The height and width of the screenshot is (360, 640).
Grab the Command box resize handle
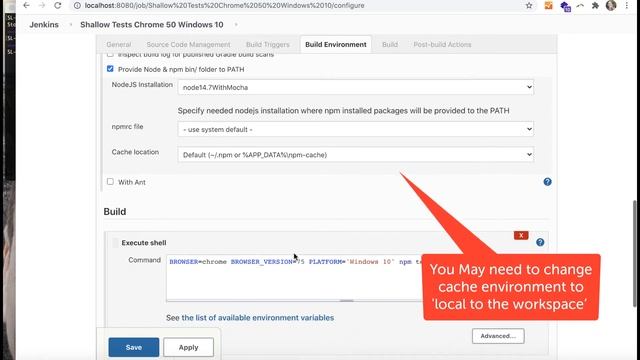tap(347, 301)
